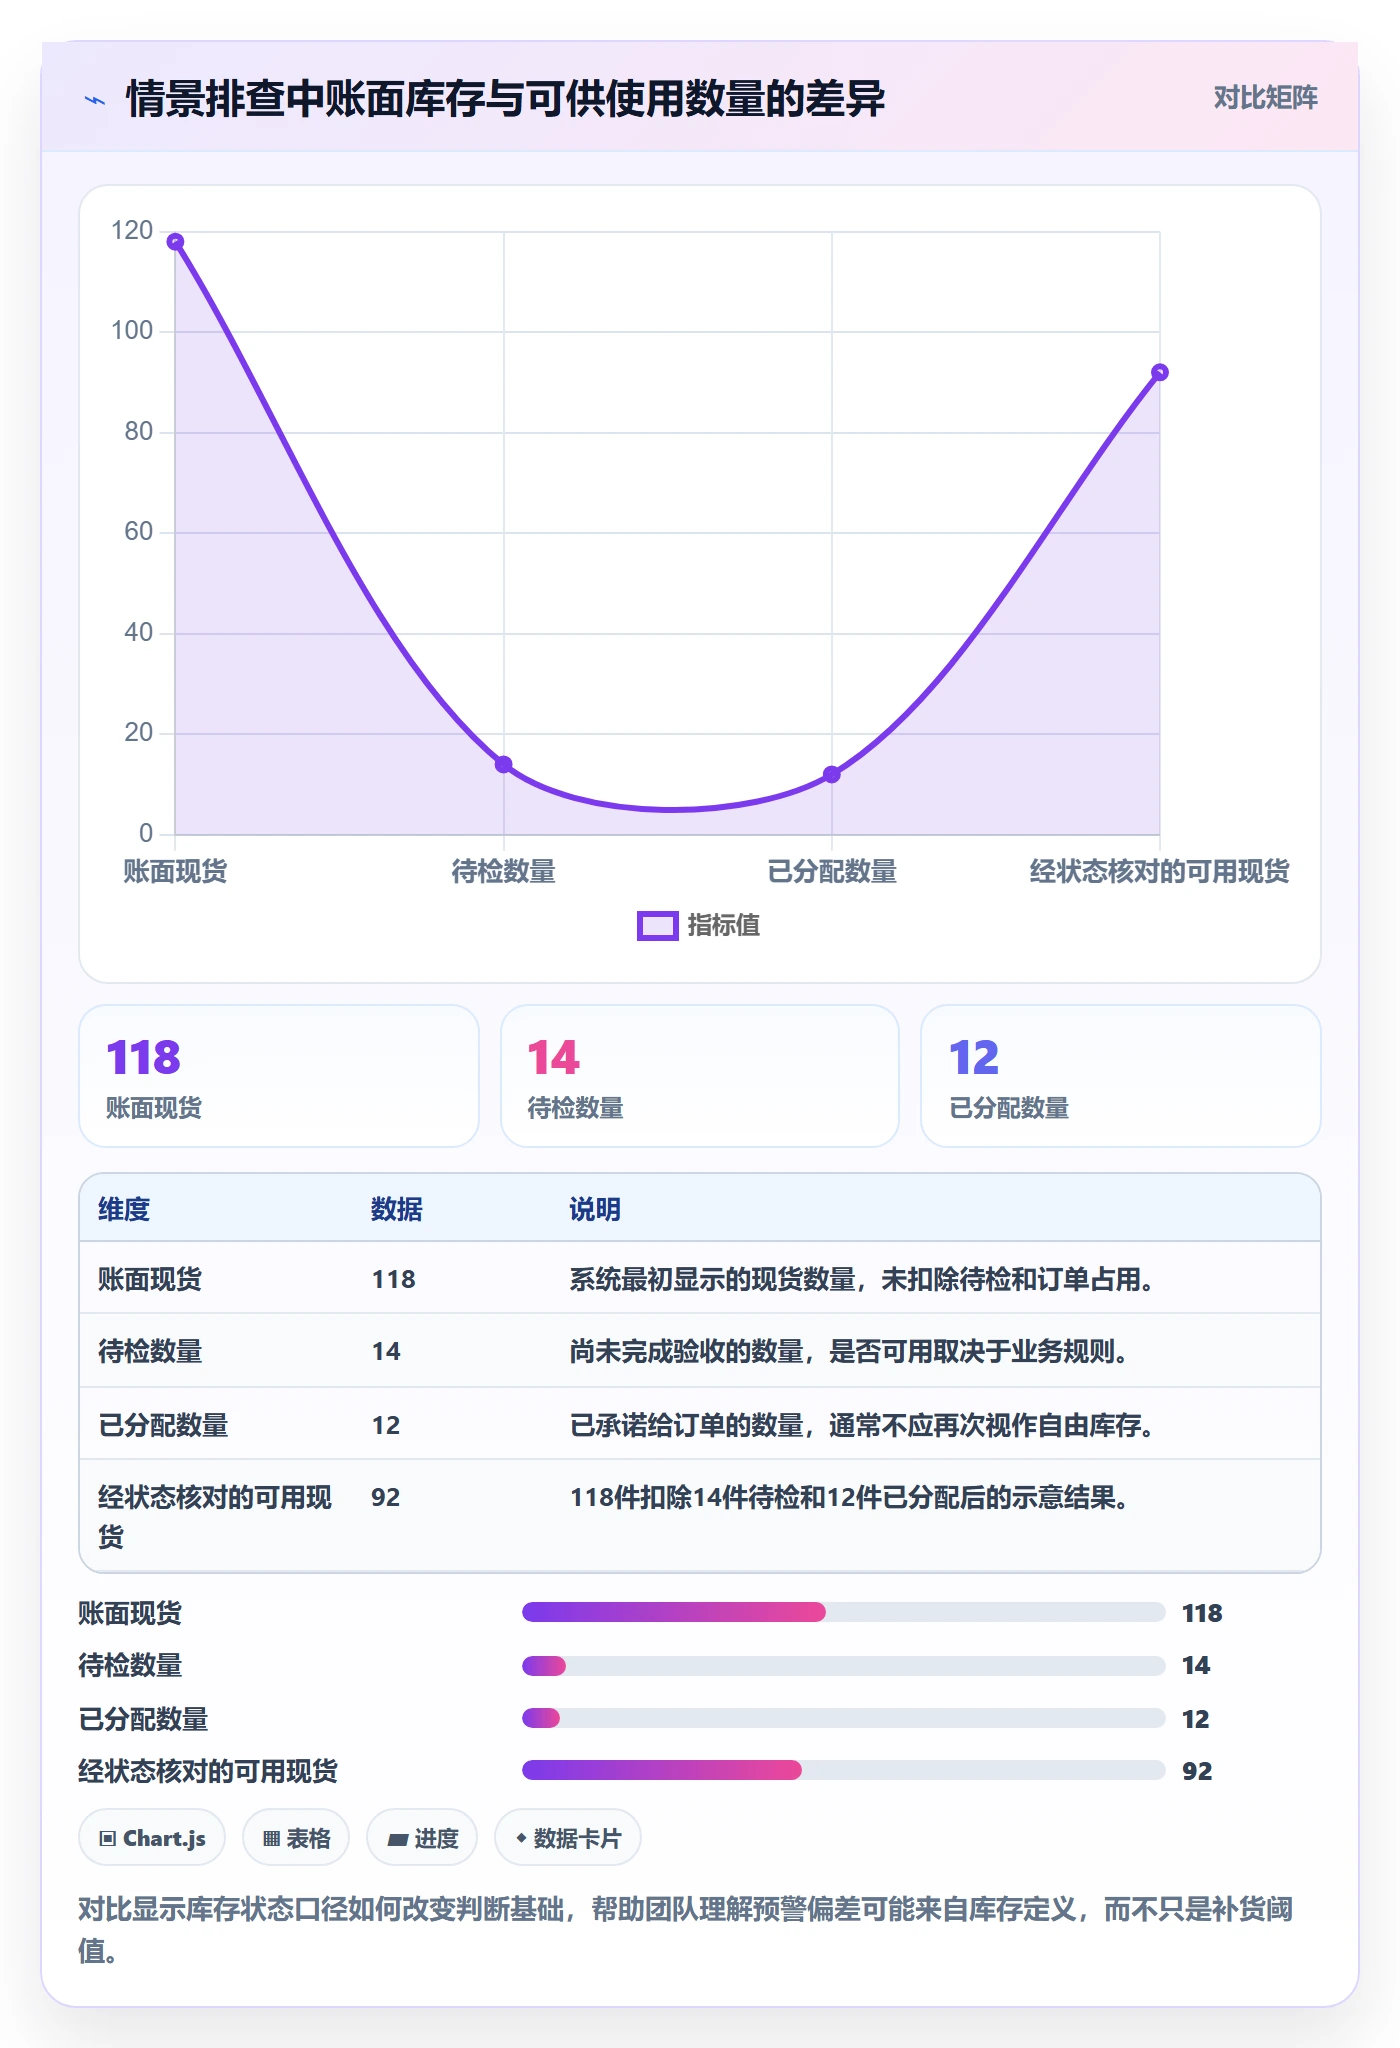
Task: Click the 经状态核对的可用现货 progress bar
Action: pyautogui.click(x=843, y=1770)
